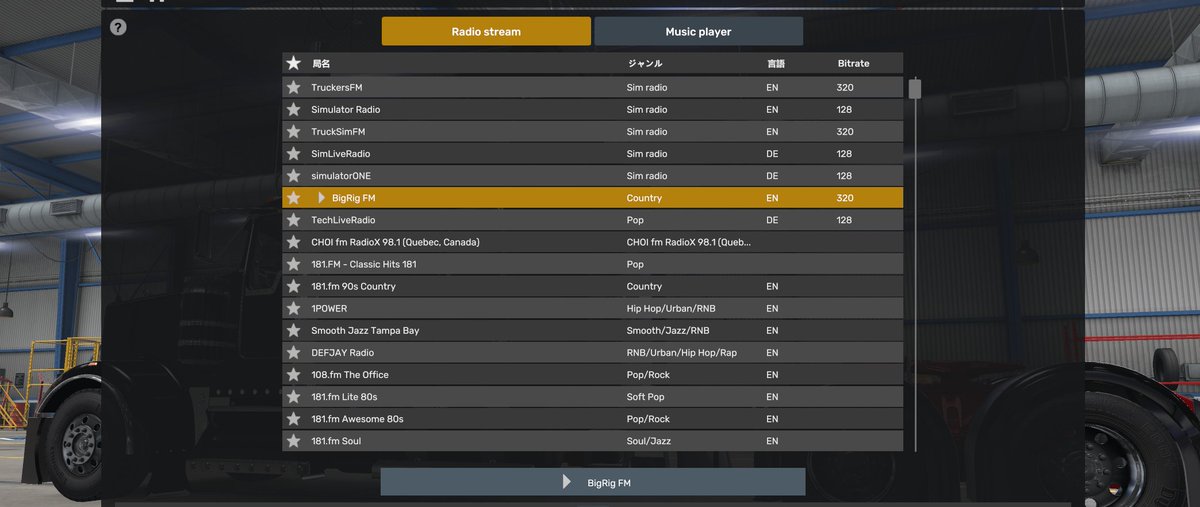1200x507 pixels.
Task: Click the RNB/Urban/Hip Hop/Rap genre cell
Action: point(681,352)
